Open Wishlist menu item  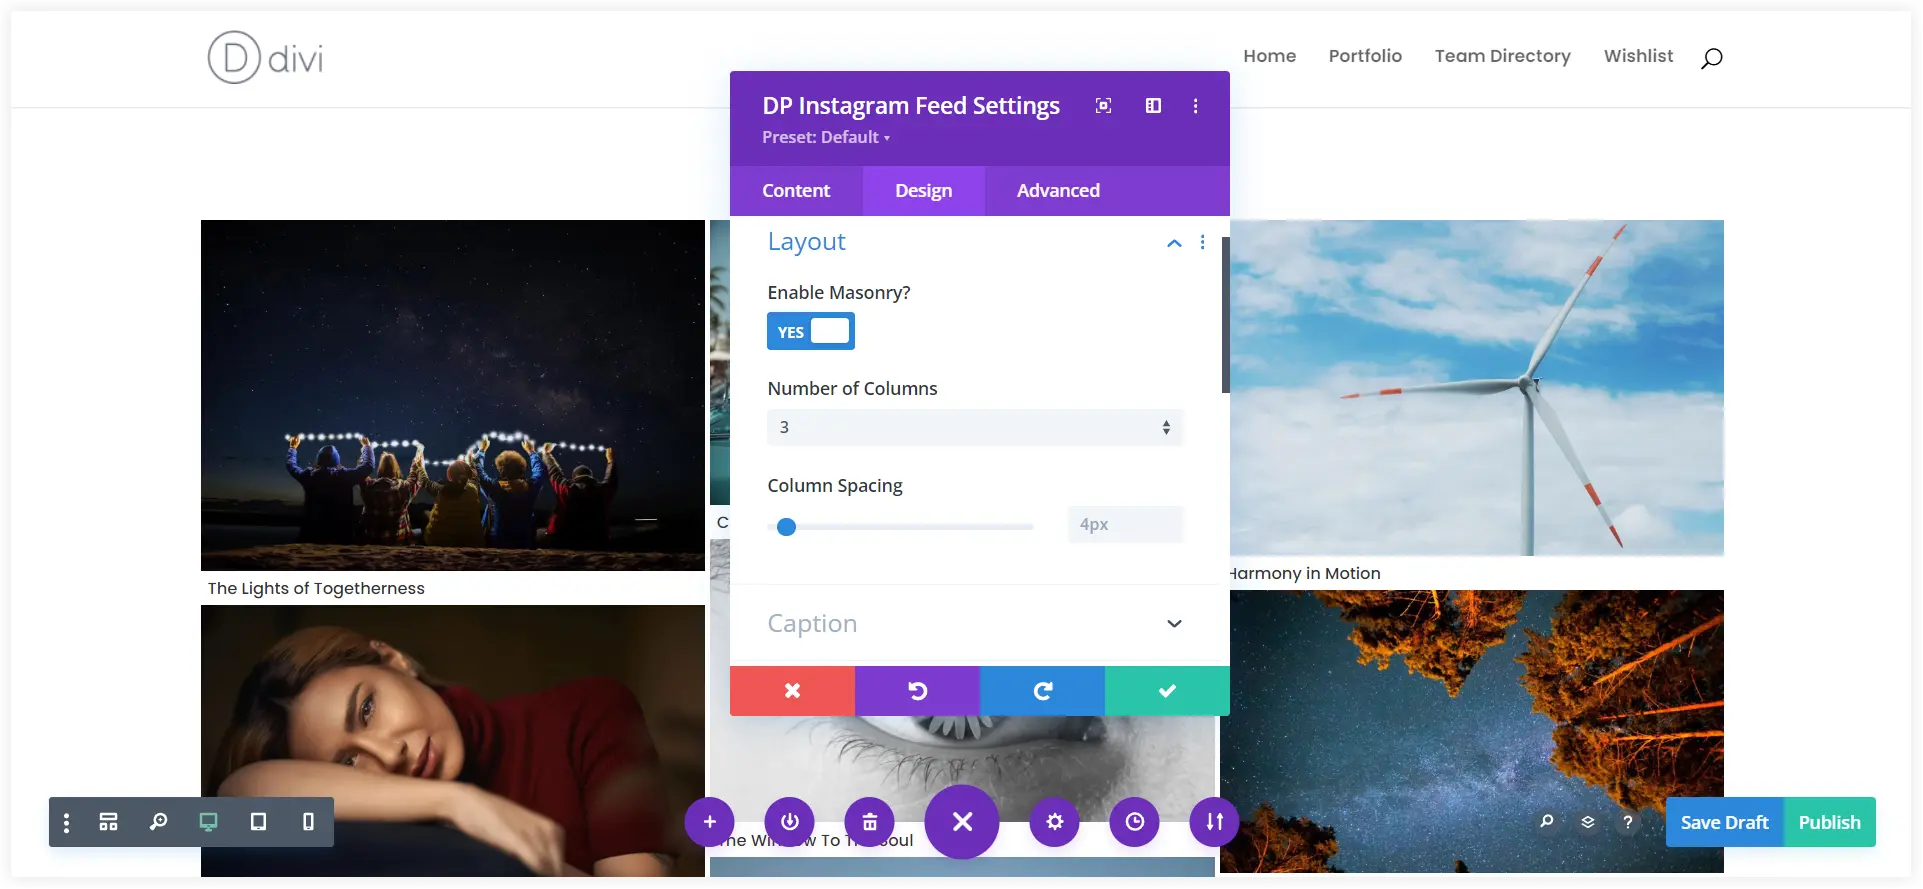click(1638, 56)
